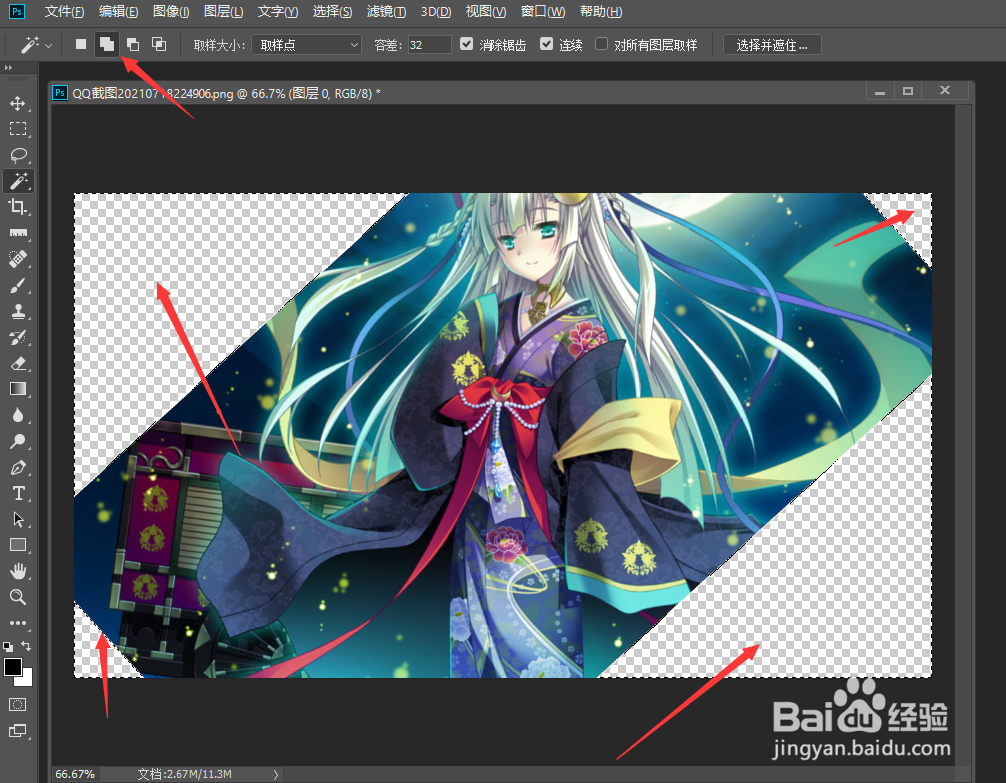
Task: Click the New Selection mode button
Action: [81, 44]
